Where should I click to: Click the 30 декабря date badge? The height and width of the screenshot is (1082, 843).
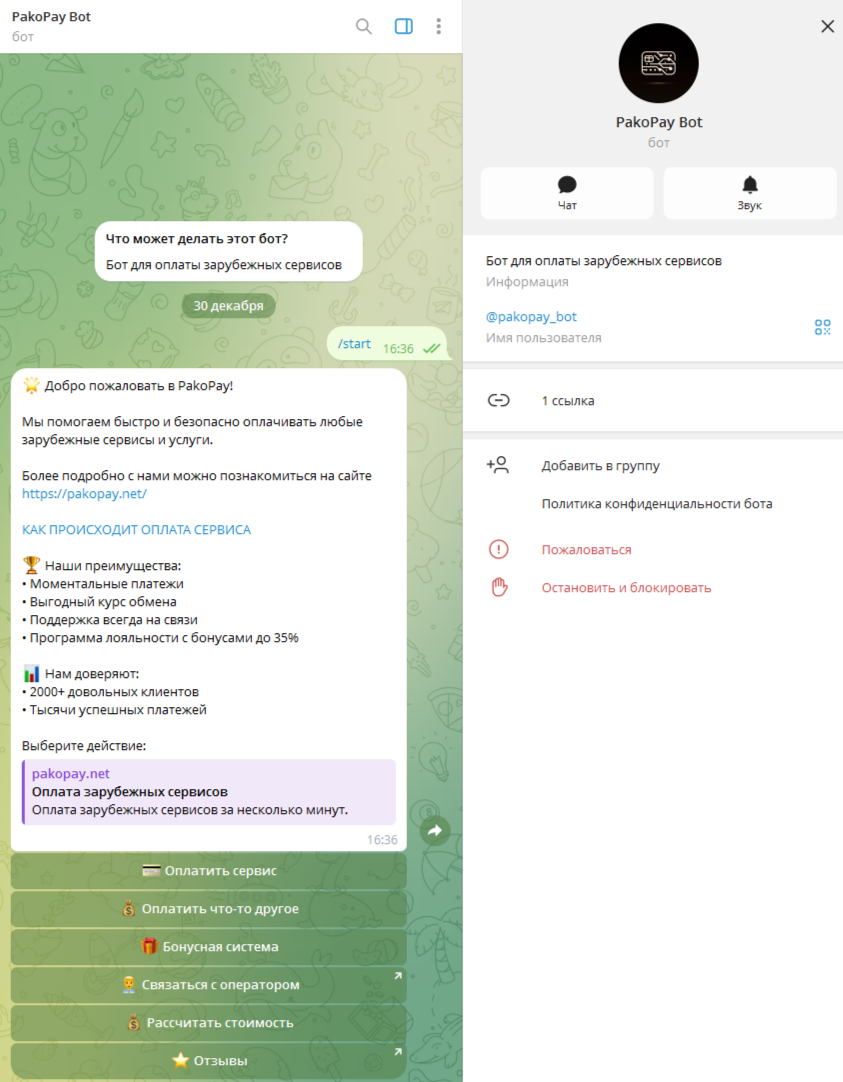point(228,306)
